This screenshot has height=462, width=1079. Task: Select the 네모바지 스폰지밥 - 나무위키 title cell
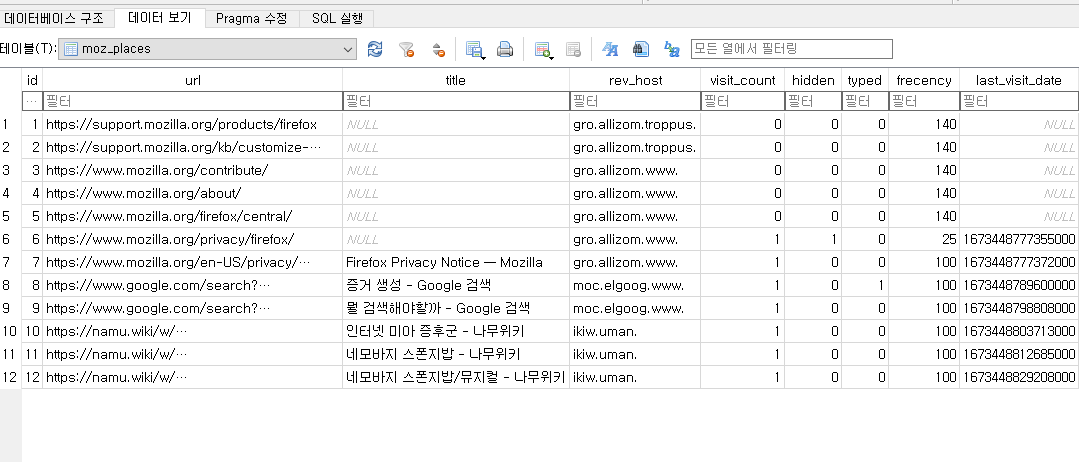pyautogui.click(x=456, y=355)
